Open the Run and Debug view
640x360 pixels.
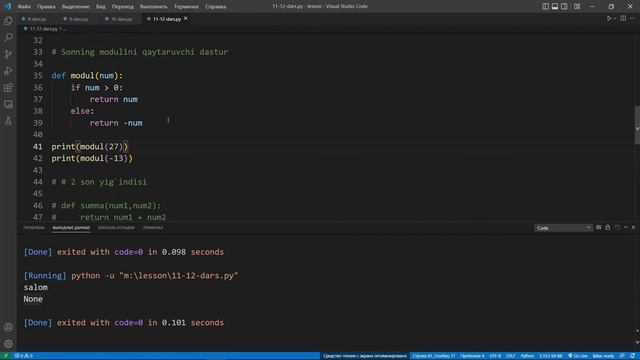pos(8,71)
